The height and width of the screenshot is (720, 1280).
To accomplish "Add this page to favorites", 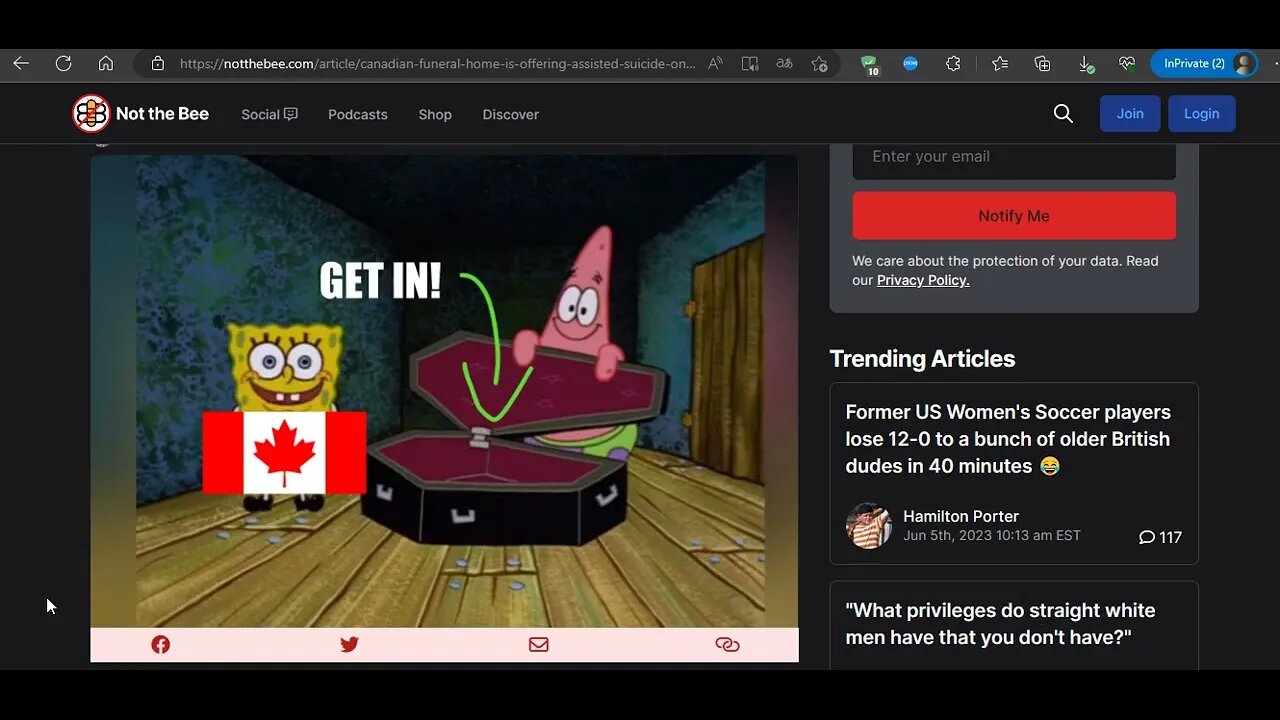I will tap(820, 64).
